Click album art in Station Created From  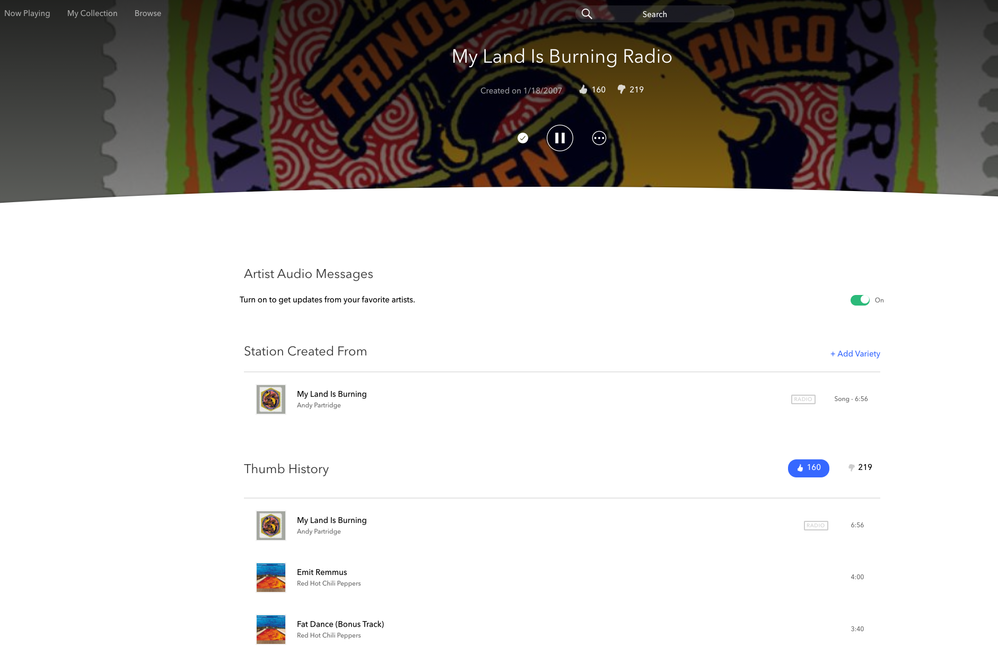(x=271, y=399)
